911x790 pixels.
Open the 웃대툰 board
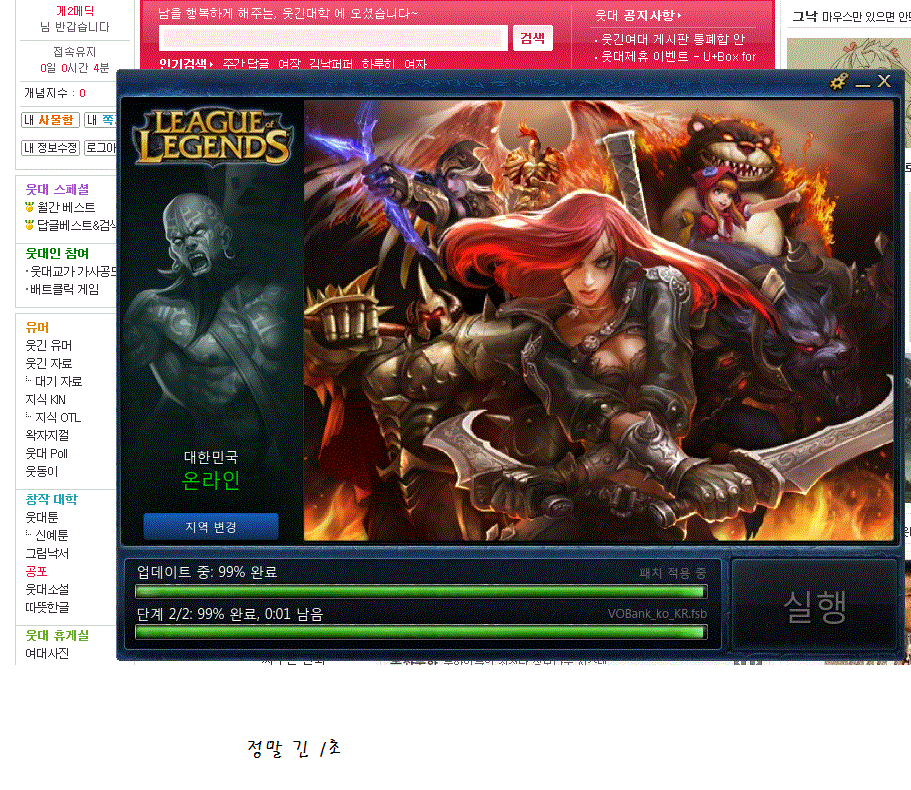pyautogui.click(x=42, y=517)
